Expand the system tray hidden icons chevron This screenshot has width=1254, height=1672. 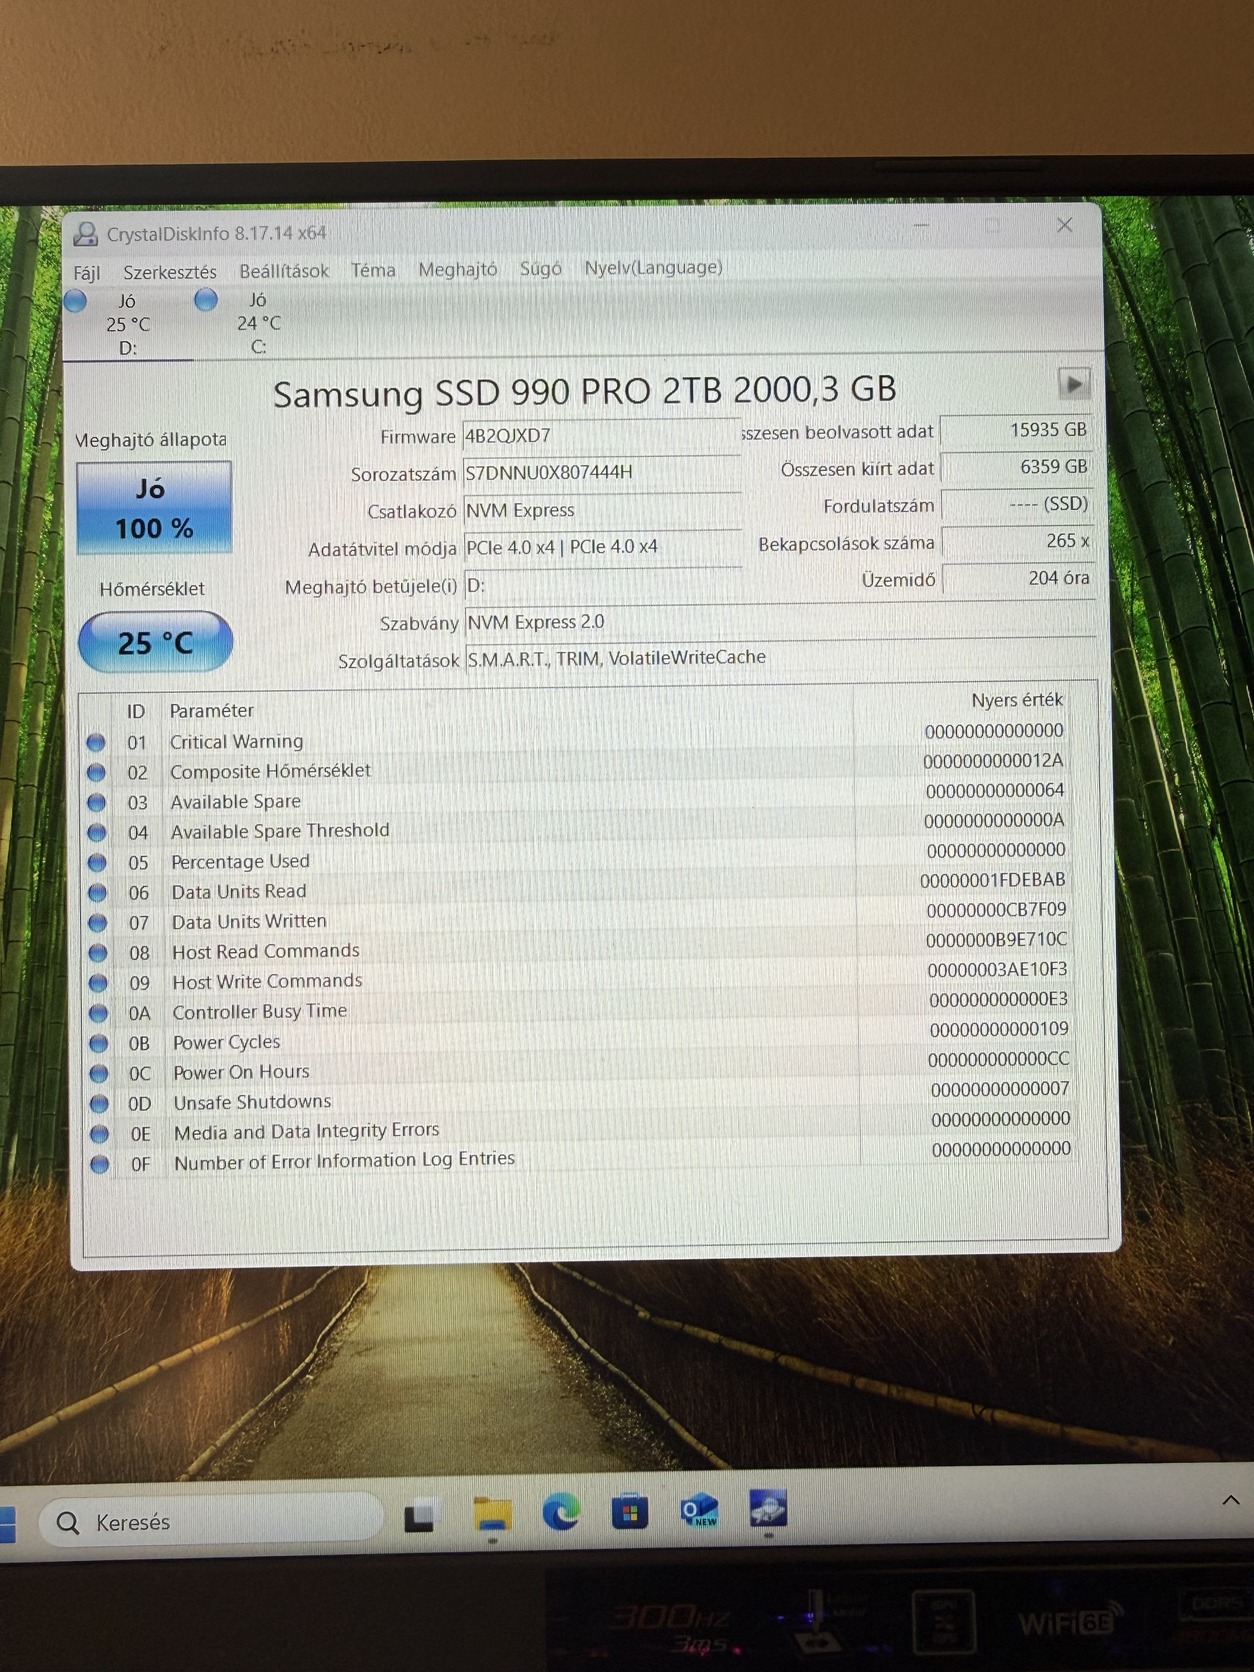[1231, 1500]
